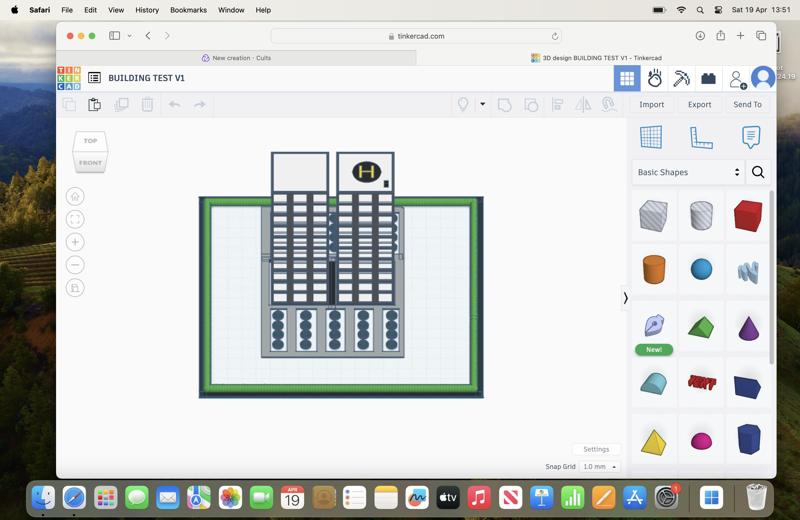This screenshot has width=800, height=520.
Task: Click the Send To button
Action: click(x=747, y=104)
